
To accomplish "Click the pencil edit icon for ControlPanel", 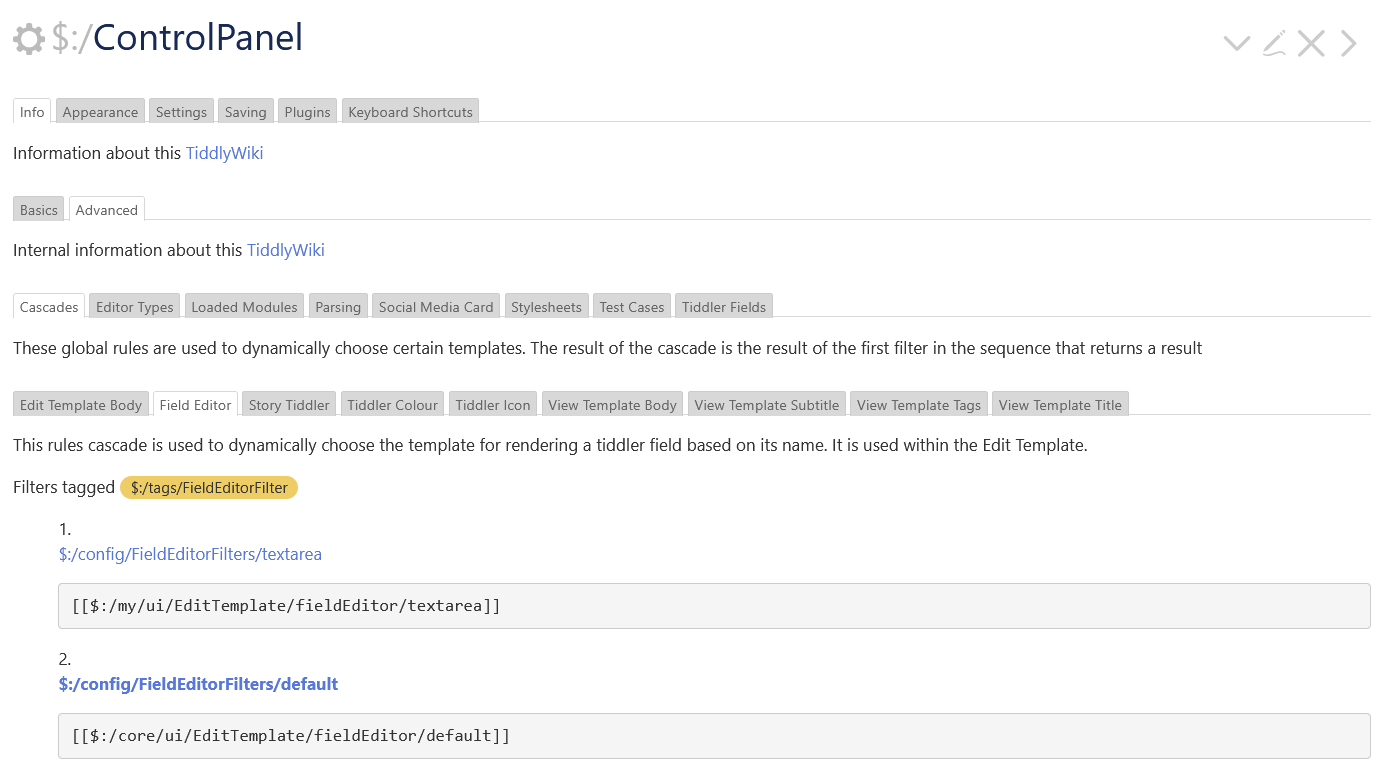I will coord(1274,43).
